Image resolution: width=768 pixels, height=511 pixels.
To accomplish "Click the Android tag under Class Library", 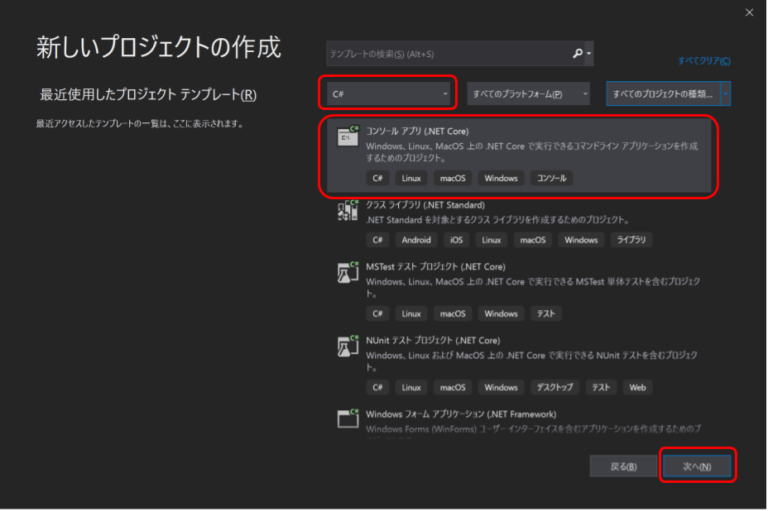I will pyautogui.click(x=416, y=240).
